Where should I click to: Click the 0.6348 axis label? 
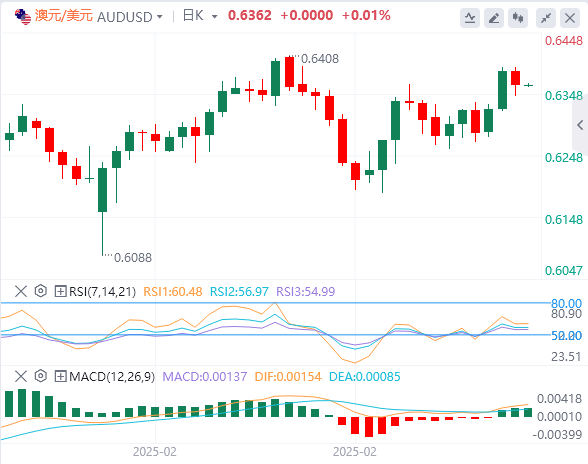[564, 96]
